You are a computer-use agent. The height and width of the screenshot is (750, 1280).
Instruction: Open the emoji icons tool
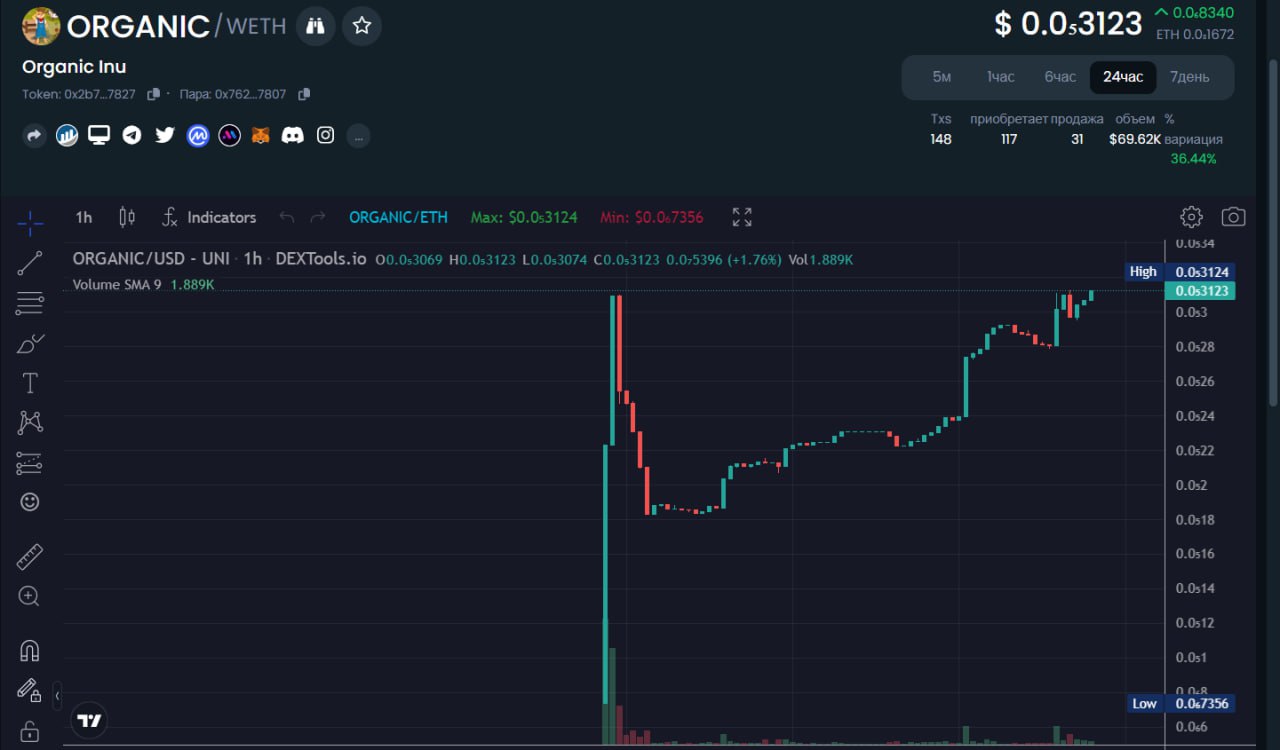pyautogui.click(x=30, y=502)
